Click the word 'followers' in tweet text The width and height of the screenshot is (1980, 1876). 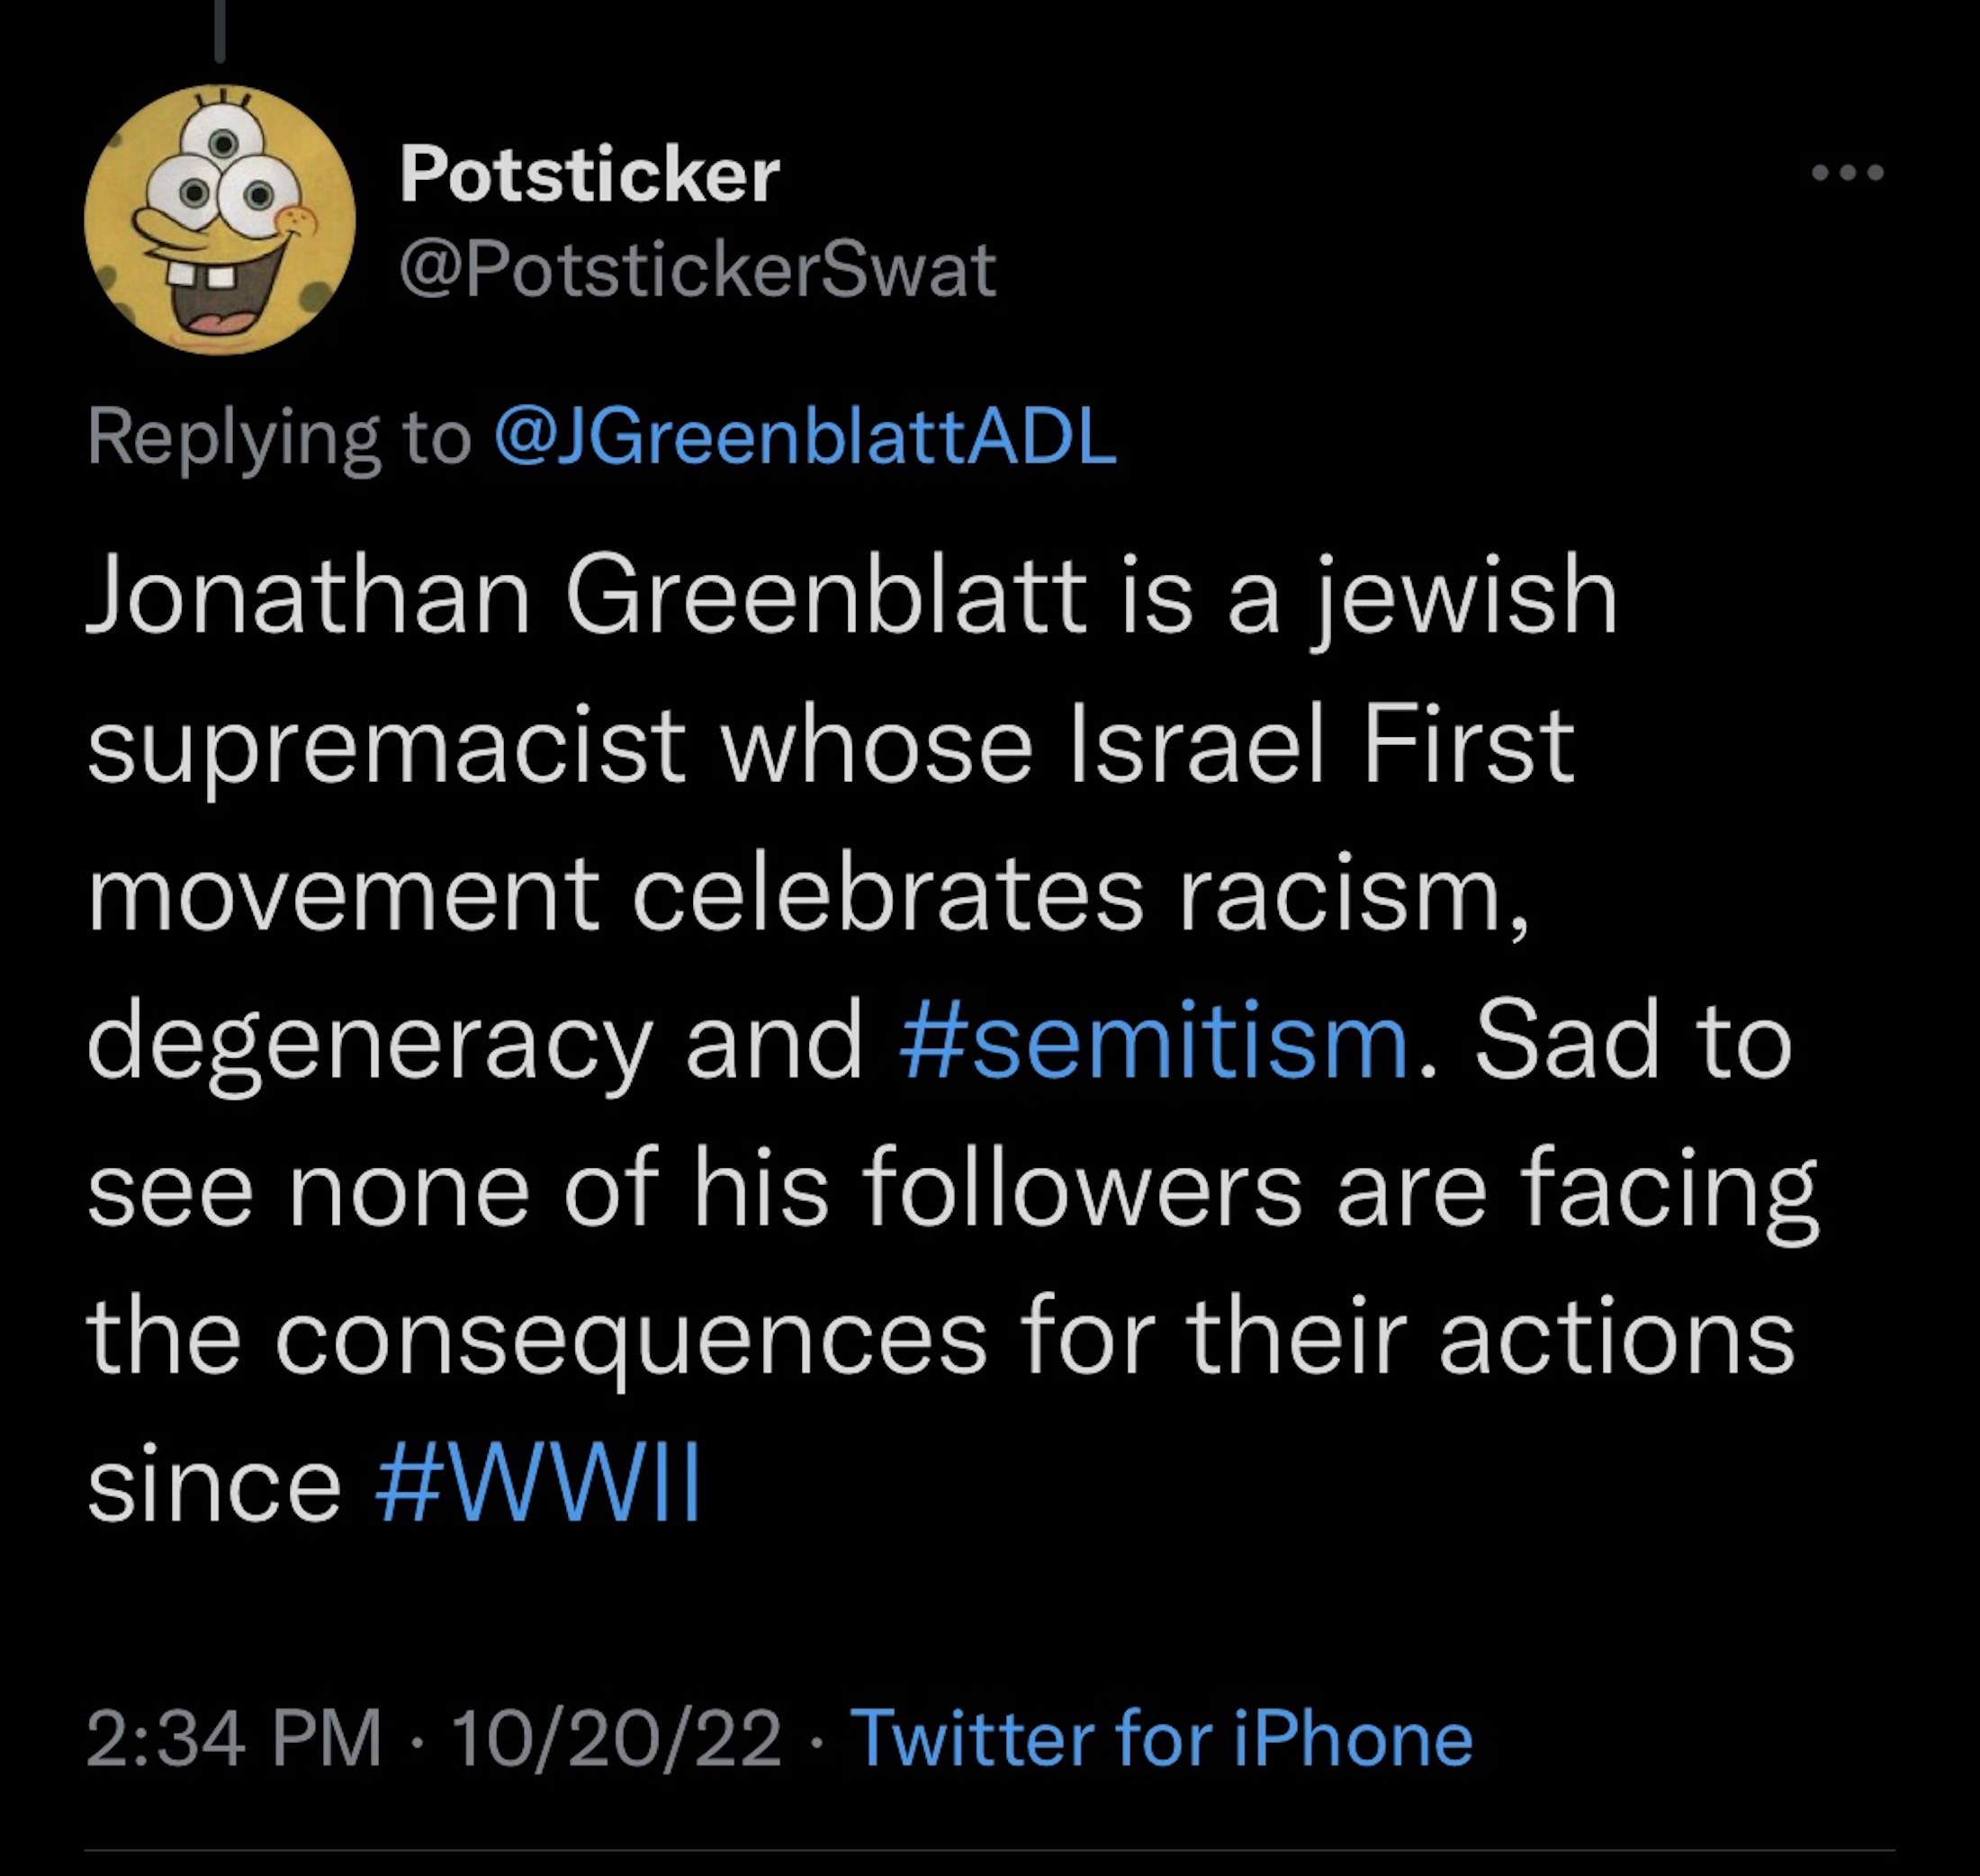[1081, 1190]
